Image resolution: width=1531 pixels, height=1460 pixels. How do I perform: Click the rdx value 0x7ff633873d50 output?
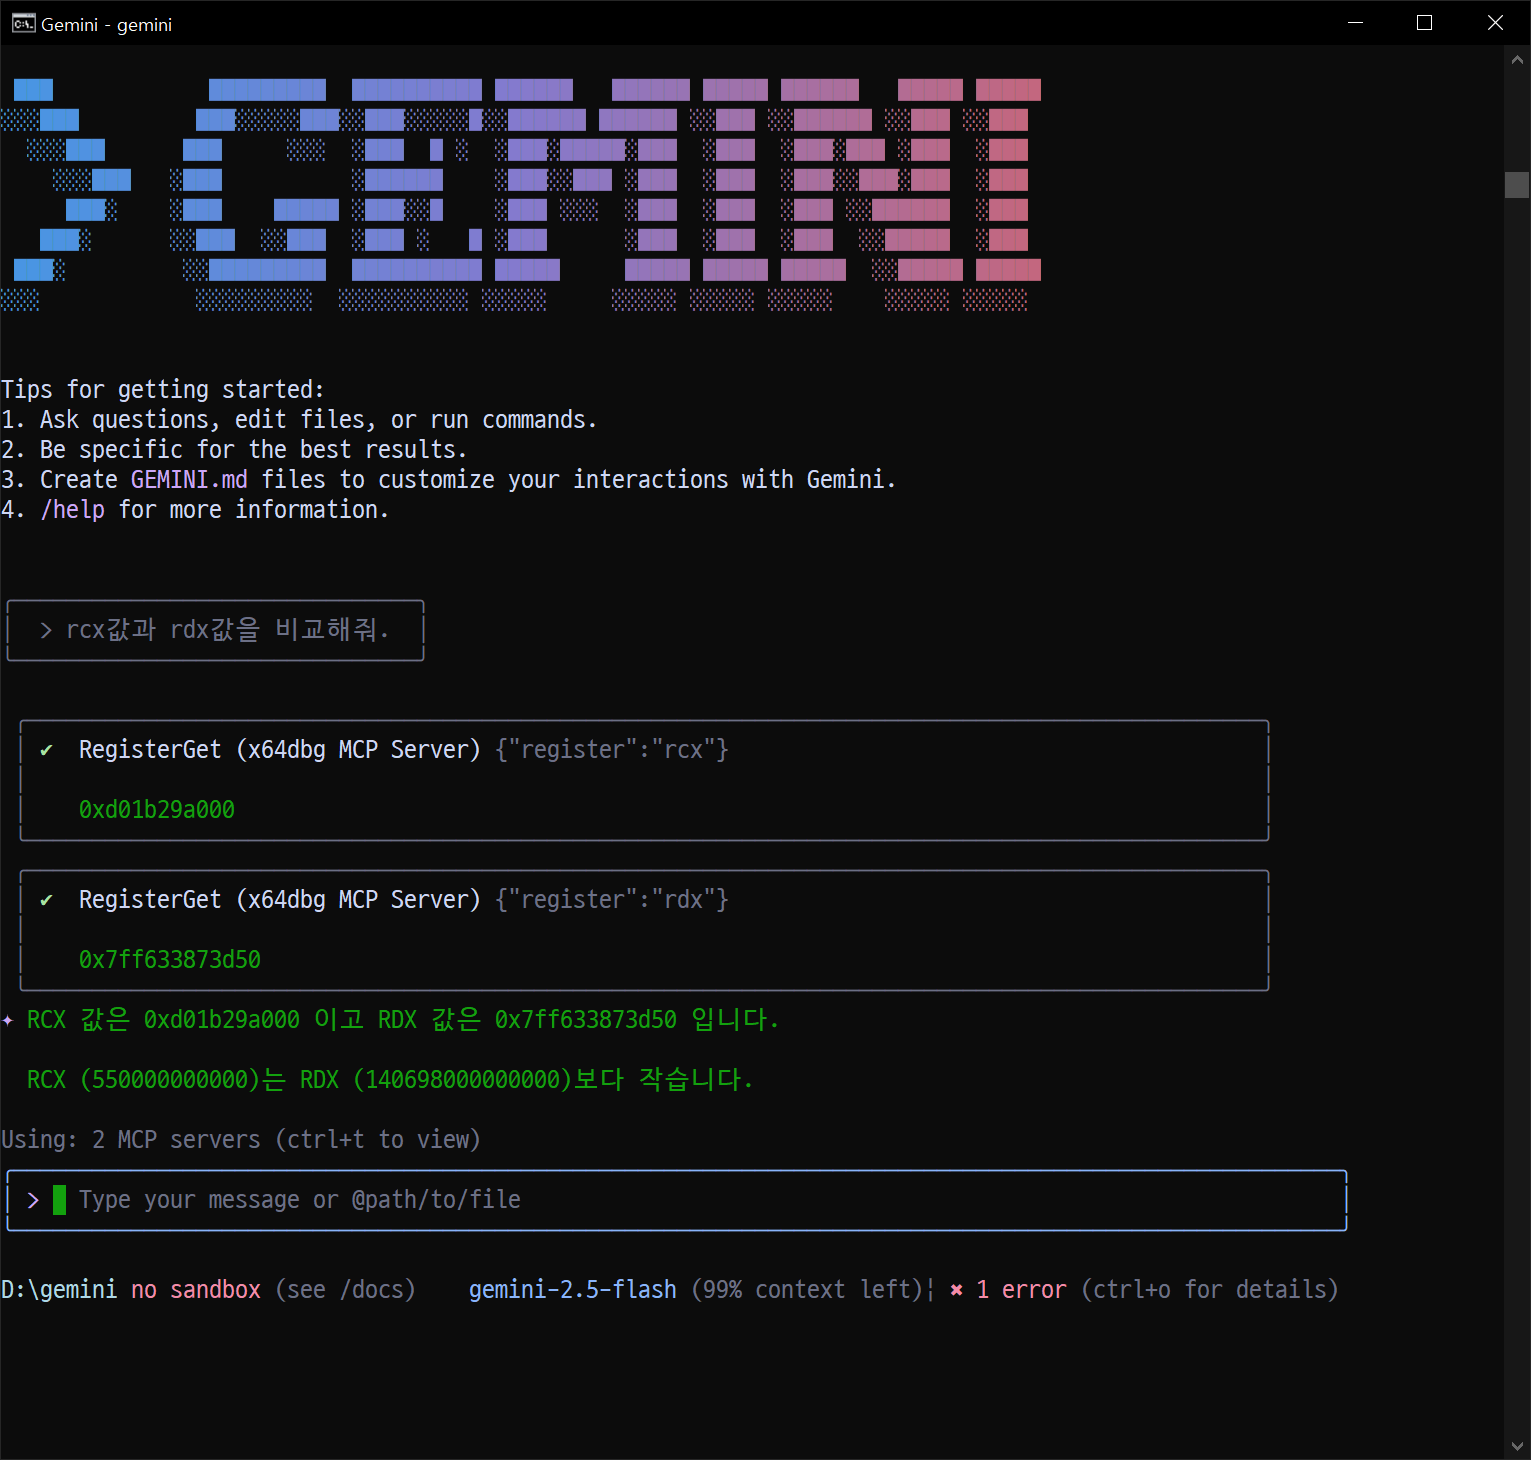click(170, 960)
